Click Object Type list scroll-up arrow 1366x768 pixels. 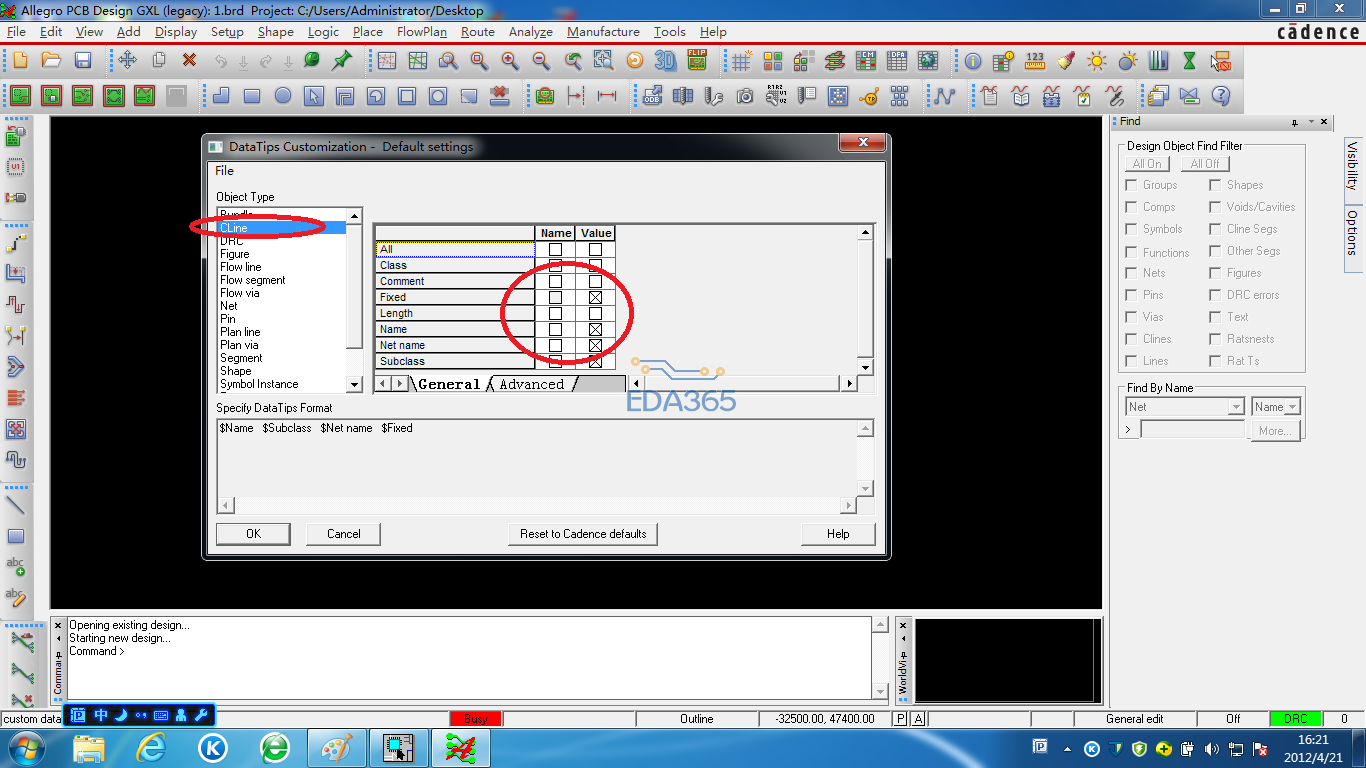click(x=354, y=216)
